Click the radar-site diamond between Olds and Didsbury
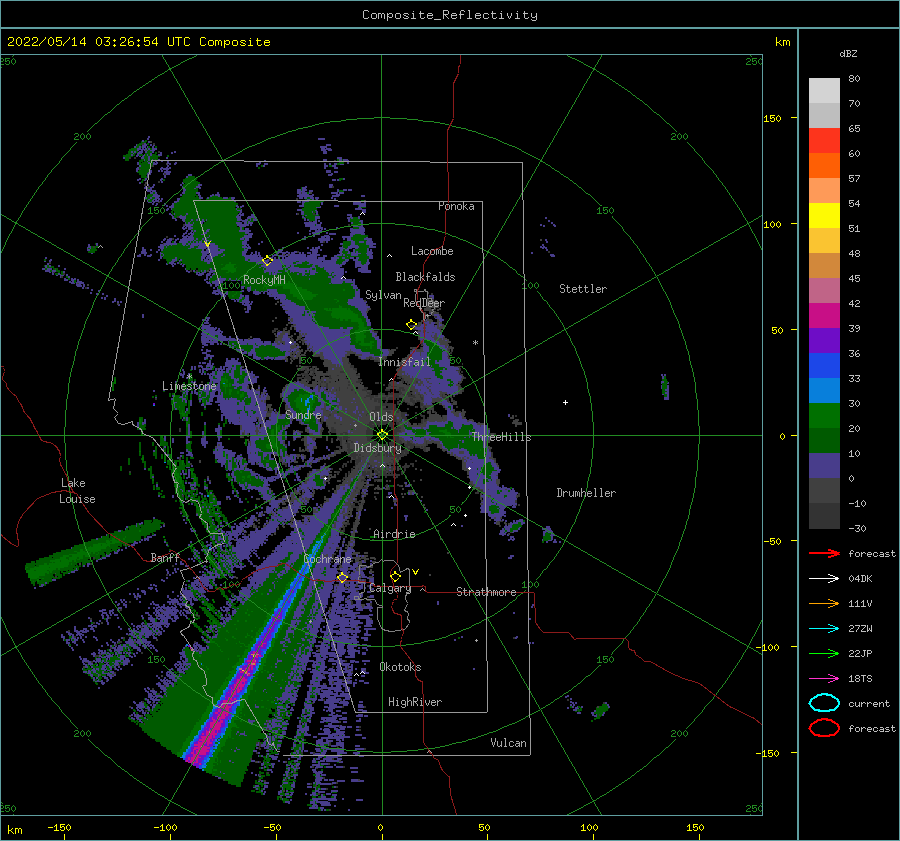 (382, 435)
